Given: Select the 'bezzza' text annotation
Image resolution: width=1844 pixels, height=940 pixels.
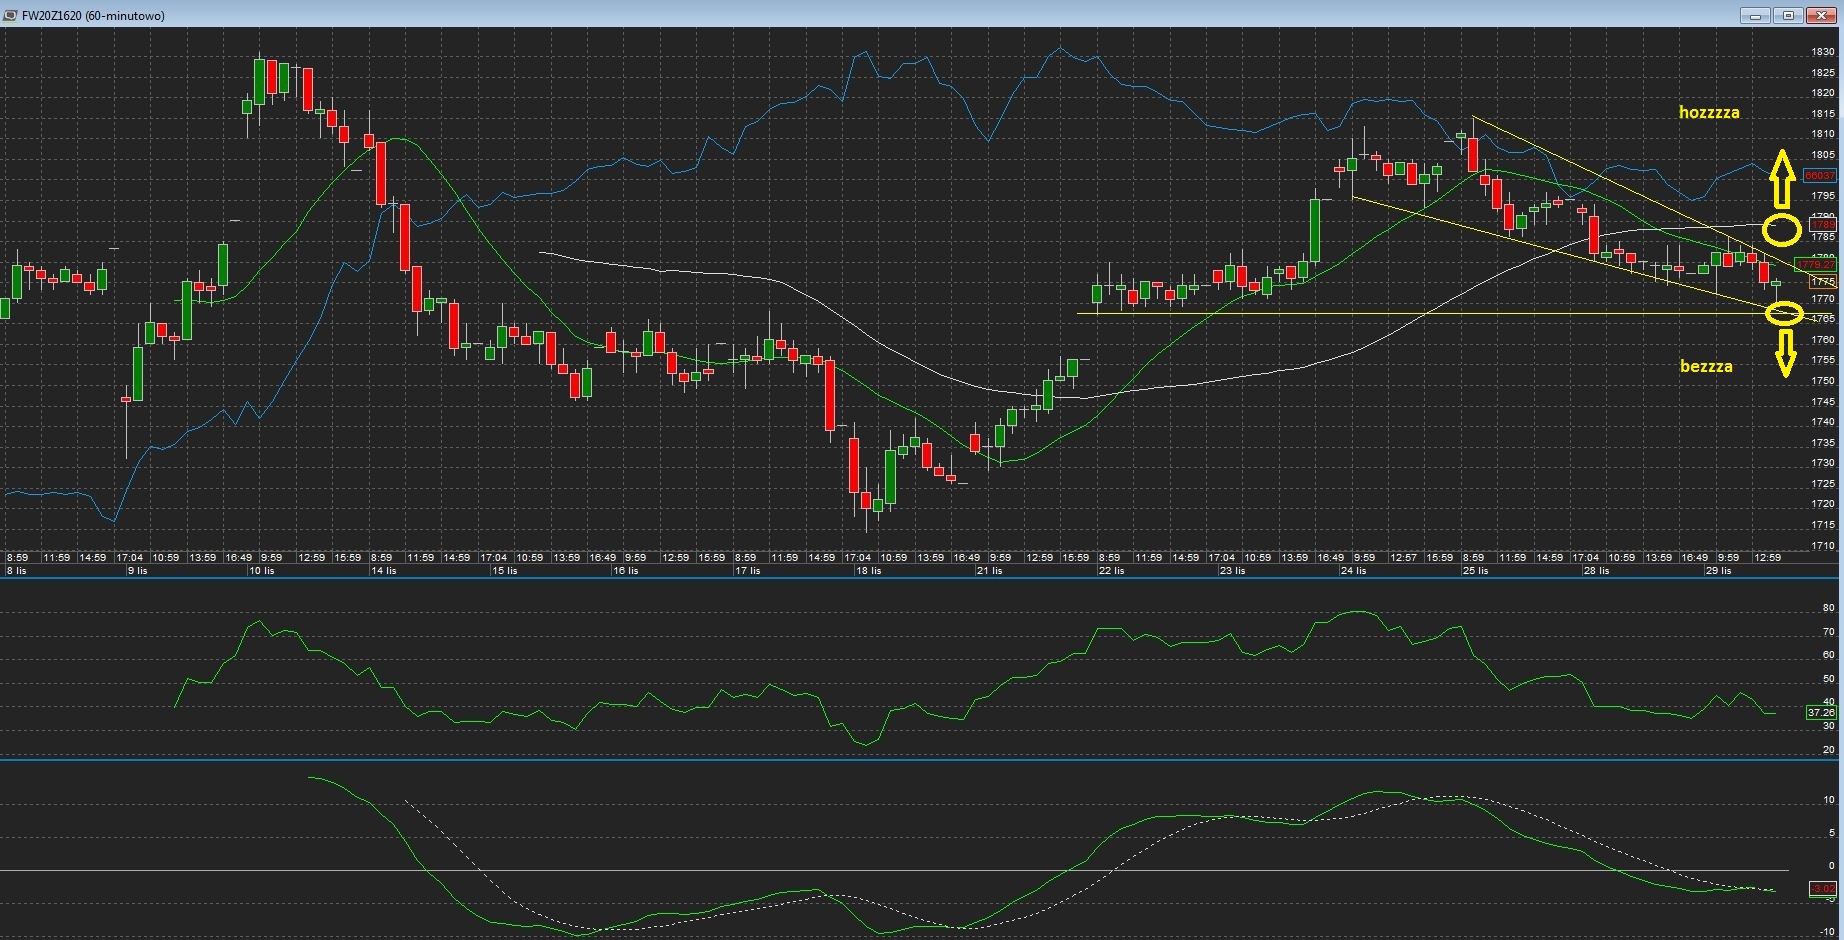Looking at the screenshot, I should 1706,366.
